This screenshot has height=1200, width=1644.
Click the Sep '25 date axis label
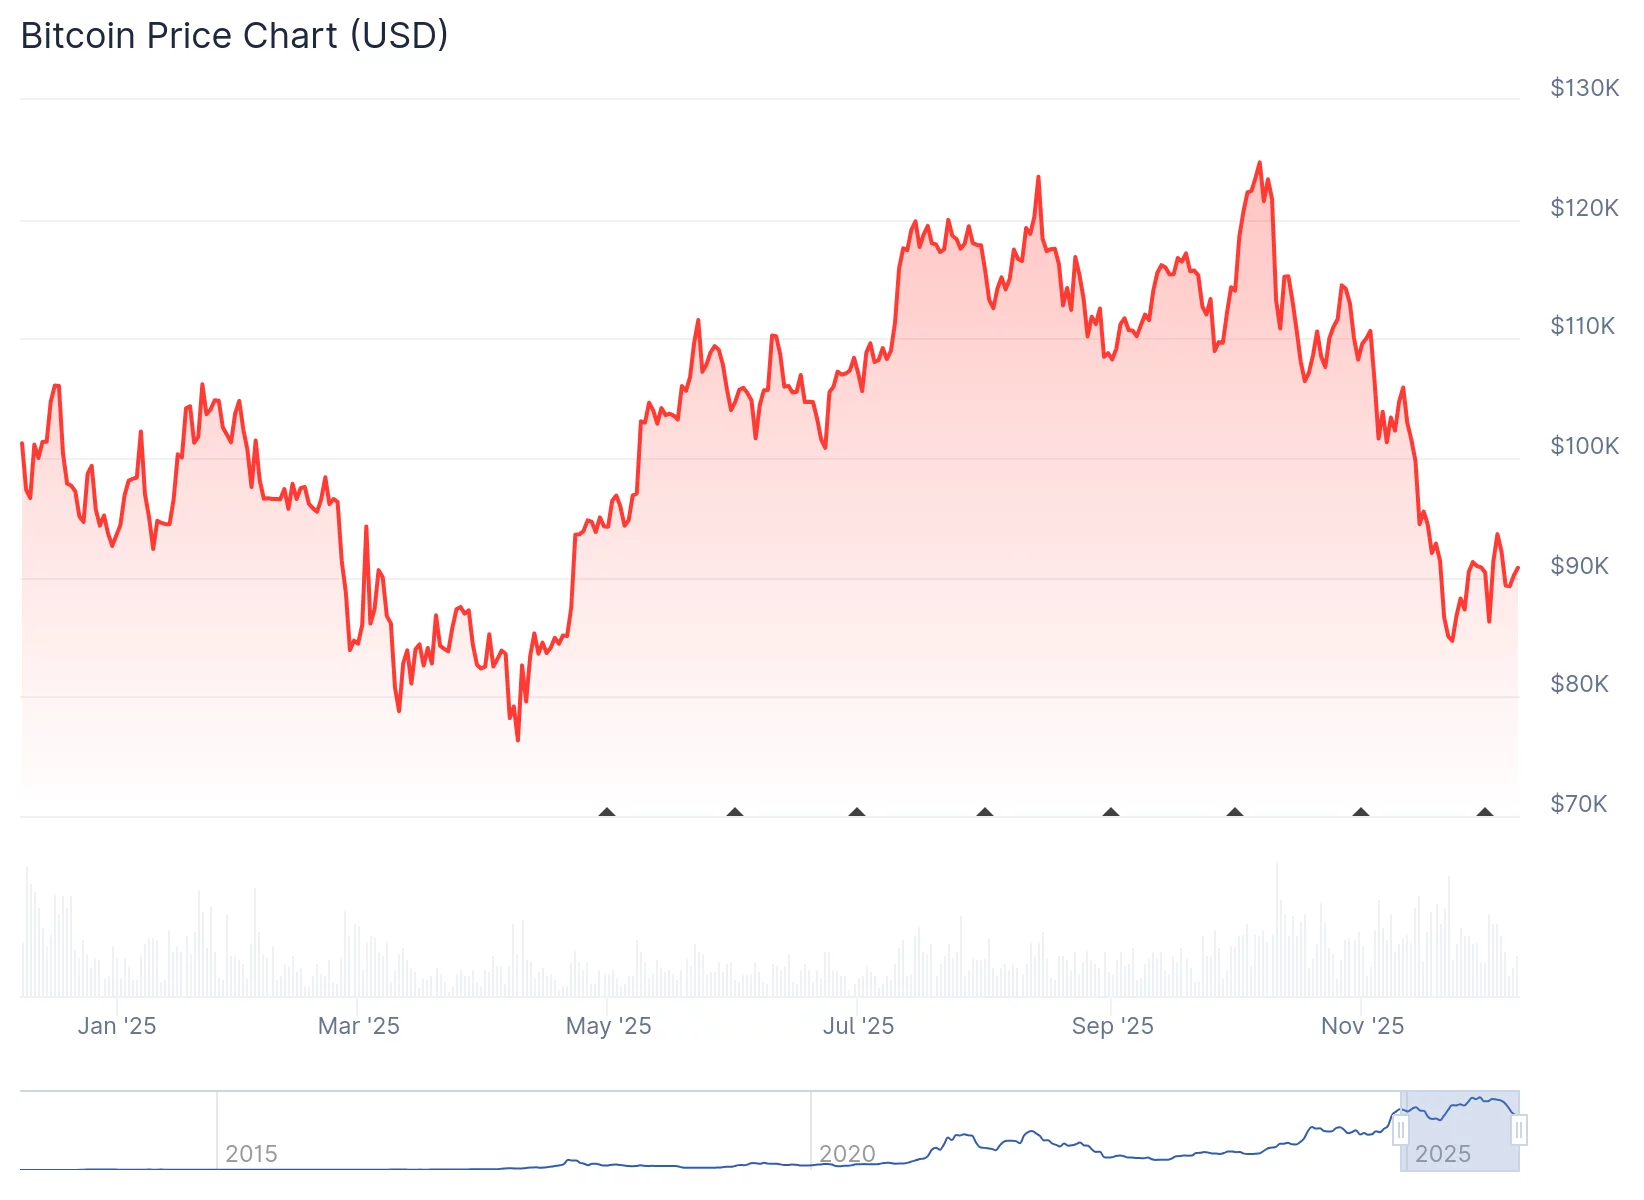click(1112, 1026)
